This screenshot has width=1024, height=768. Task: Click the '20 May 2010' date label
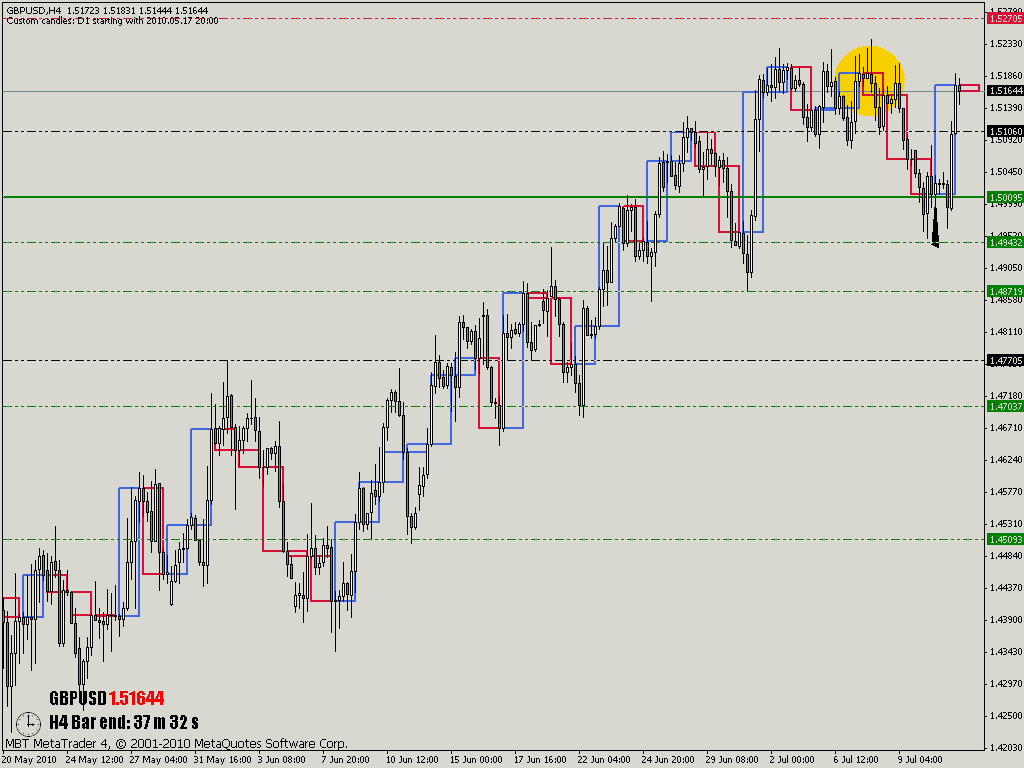(x=29, y=760)
